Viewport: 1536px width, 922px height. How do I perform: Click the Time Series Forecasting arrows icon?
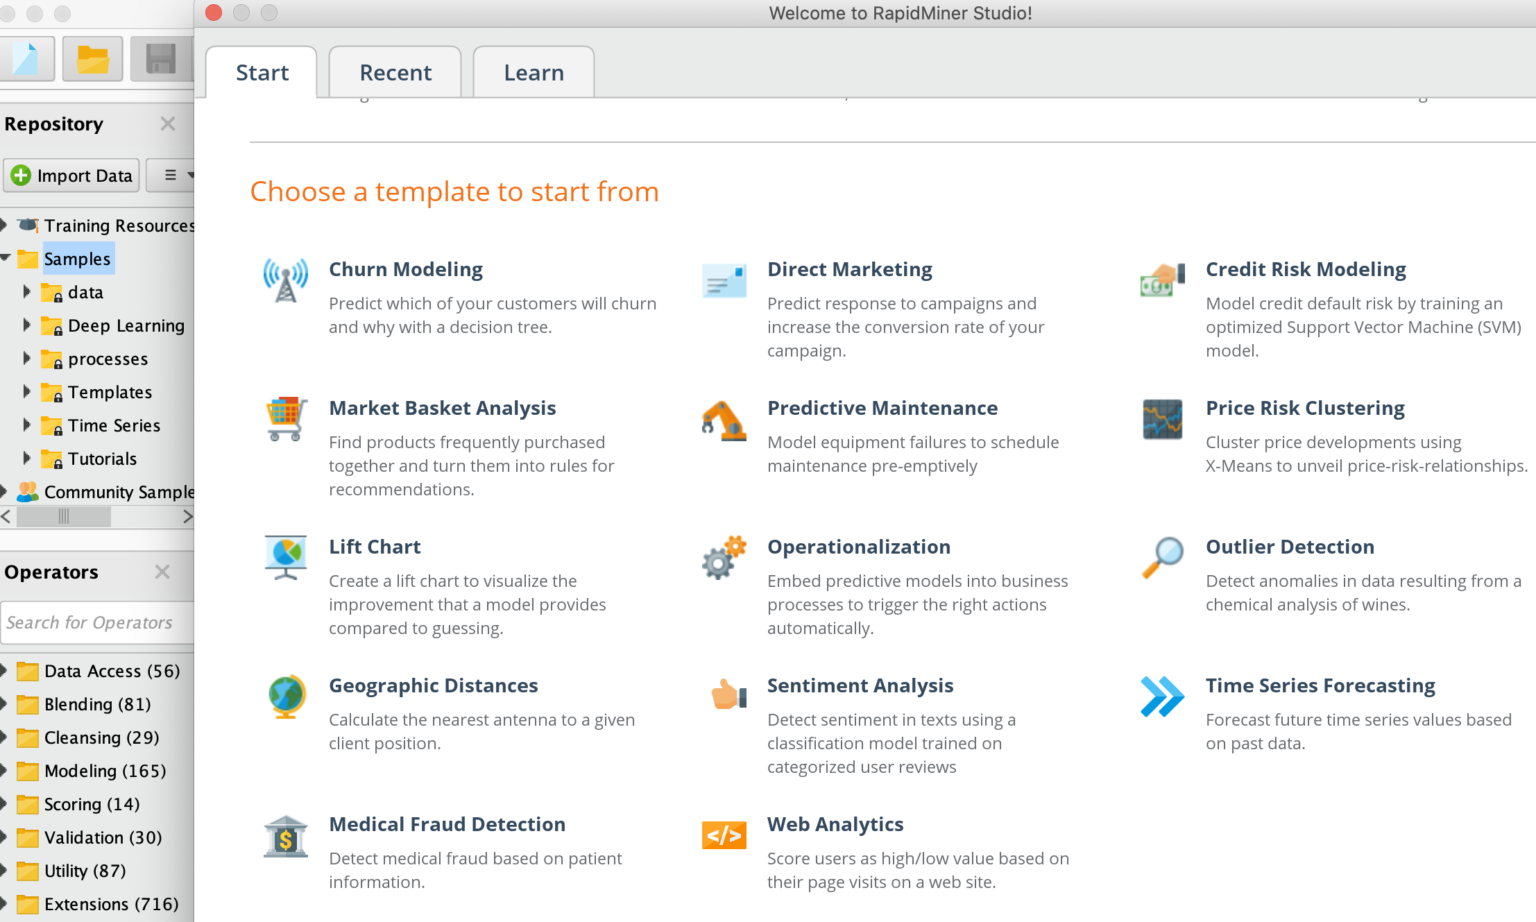tap(1162, 697)
